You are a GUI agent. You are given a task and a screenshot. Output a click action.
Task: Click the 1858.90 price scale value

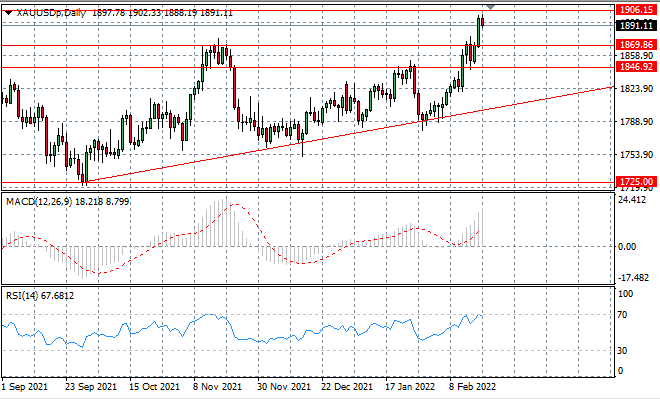point(636,56)
